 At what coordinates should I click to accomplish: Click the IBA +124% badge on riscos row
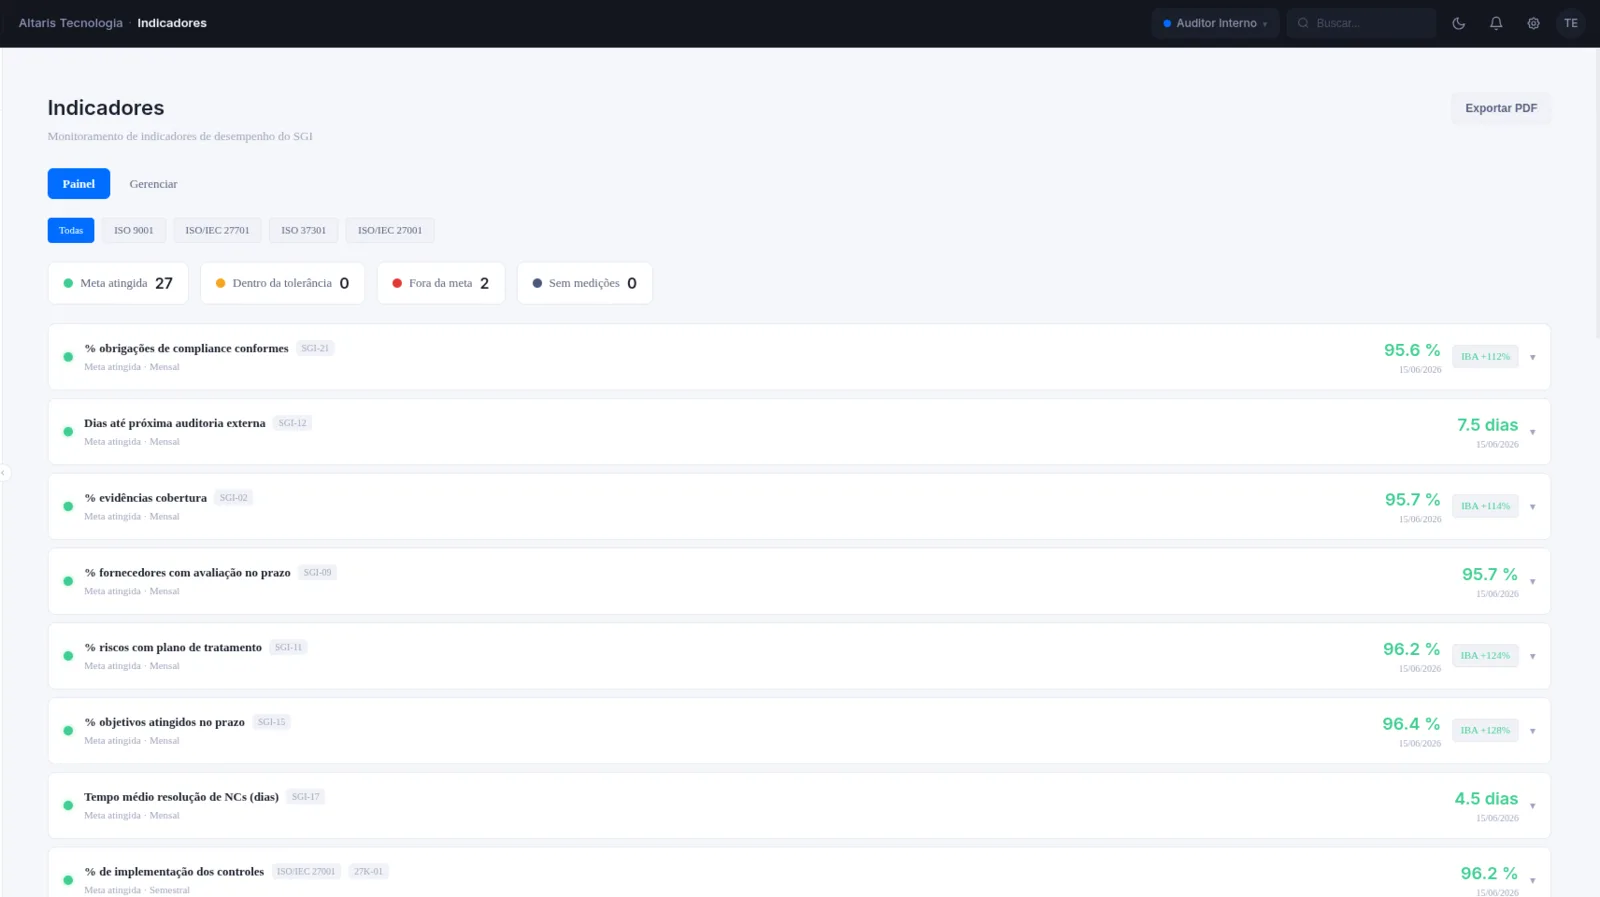tap(1485, 656)
